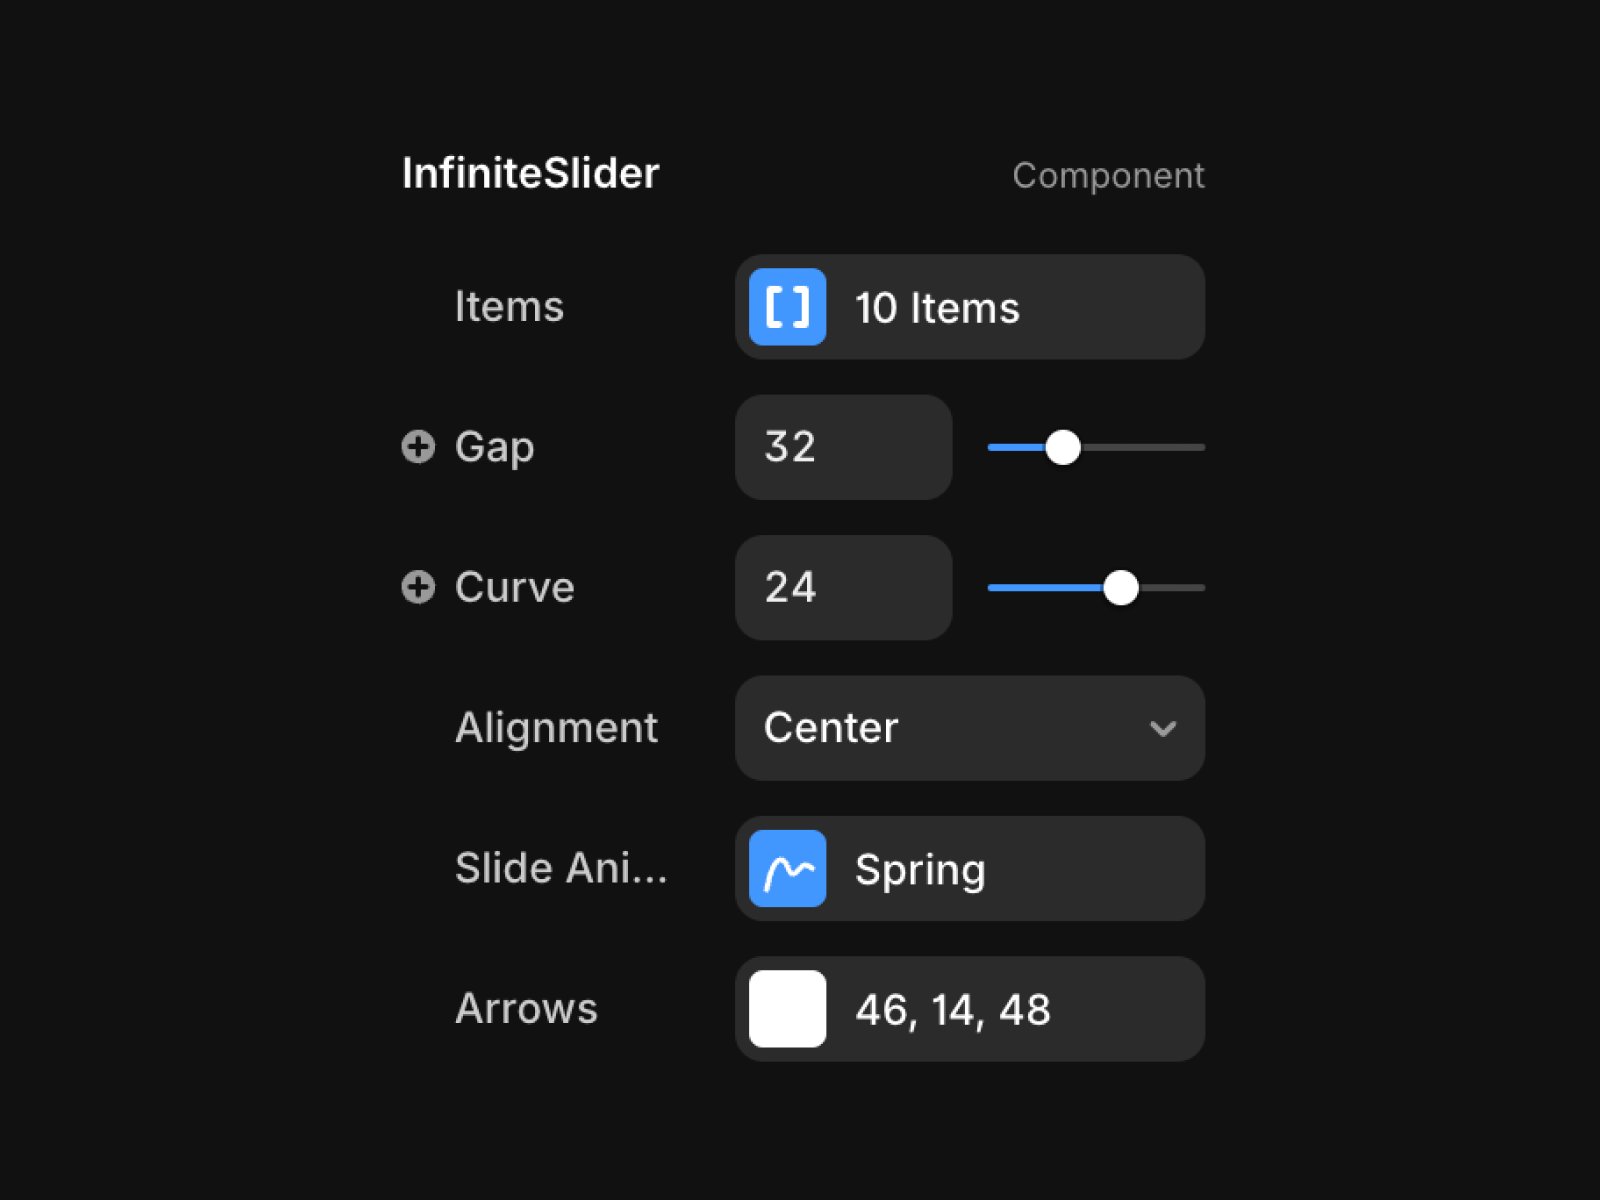This screenshot has width=1600, height=1200.
Task: Expand the Alignment dropdown chevron
Action: [x=1162, y=729]
